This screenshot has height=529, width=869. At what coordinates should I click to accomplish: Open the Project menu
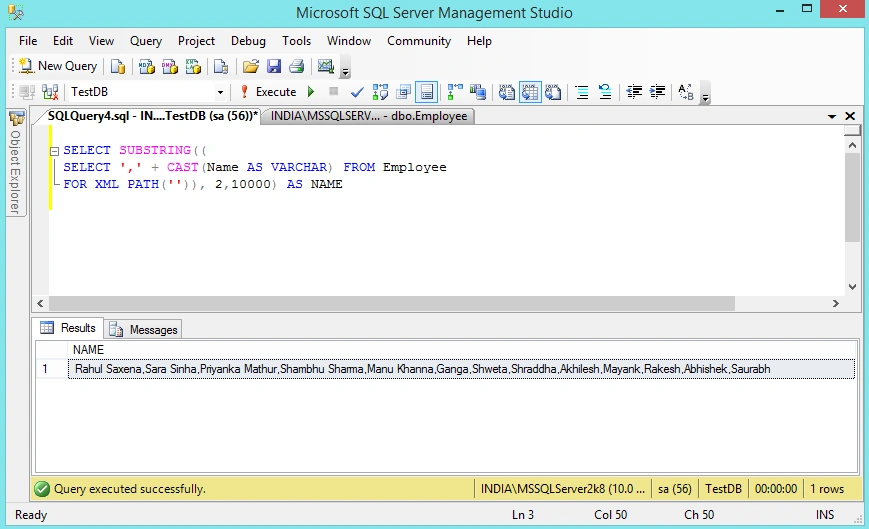click(x=196, y=41)
